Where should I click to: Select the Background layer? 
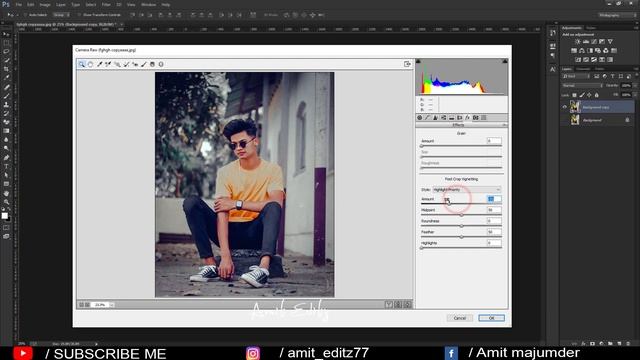pos(598,120)
